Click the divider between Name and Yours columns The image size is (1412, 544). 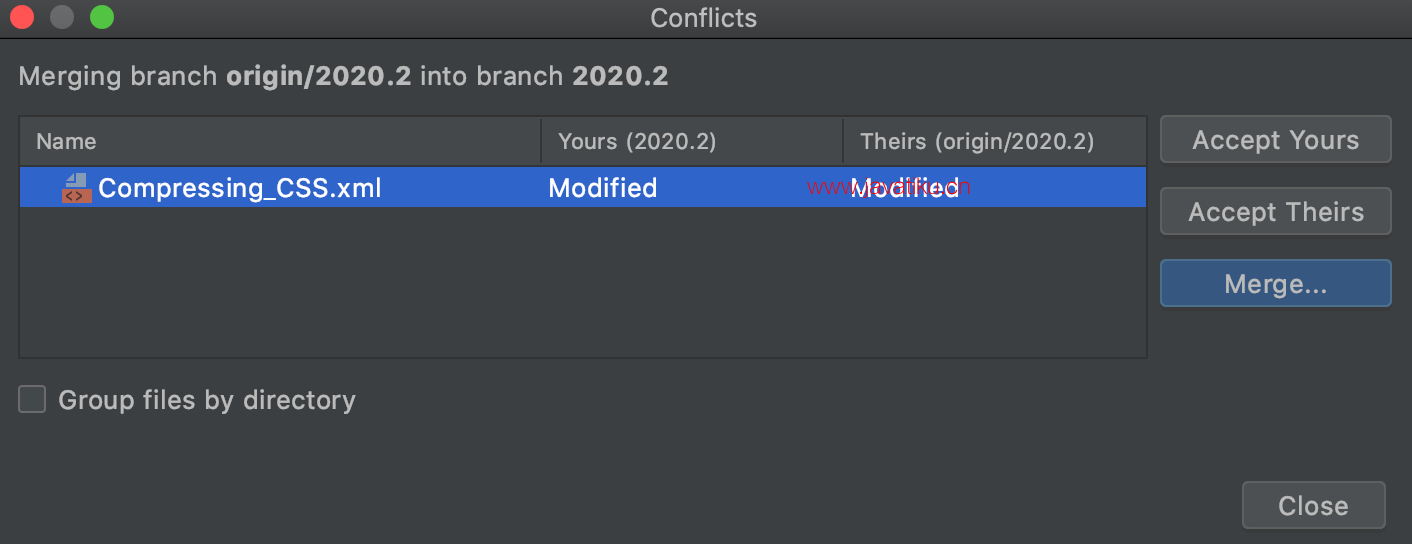point(541,142)
